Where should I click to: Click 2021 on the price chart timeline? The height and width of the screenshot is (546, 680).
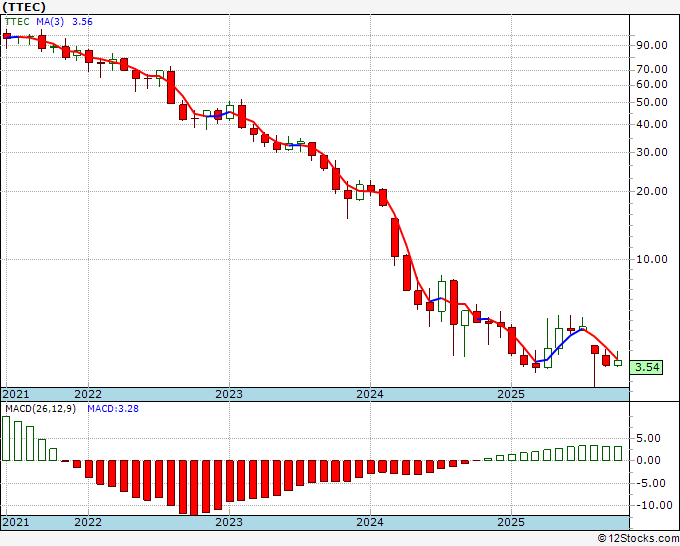16,394
